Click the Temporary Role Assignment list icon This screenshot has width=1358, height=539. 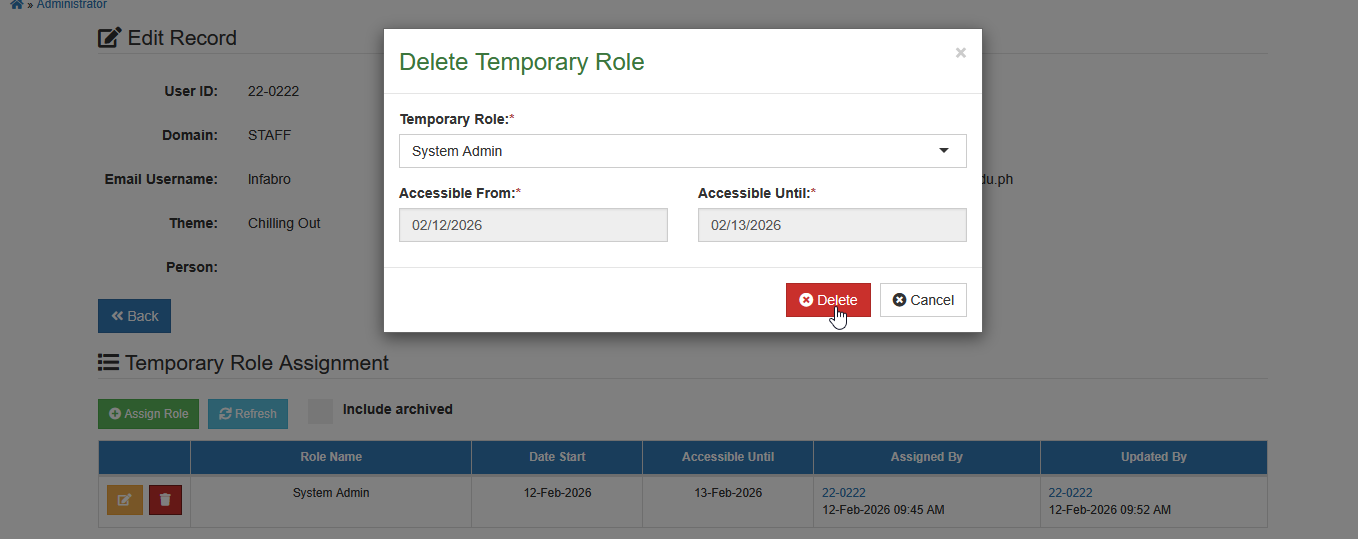coord(108,362)
